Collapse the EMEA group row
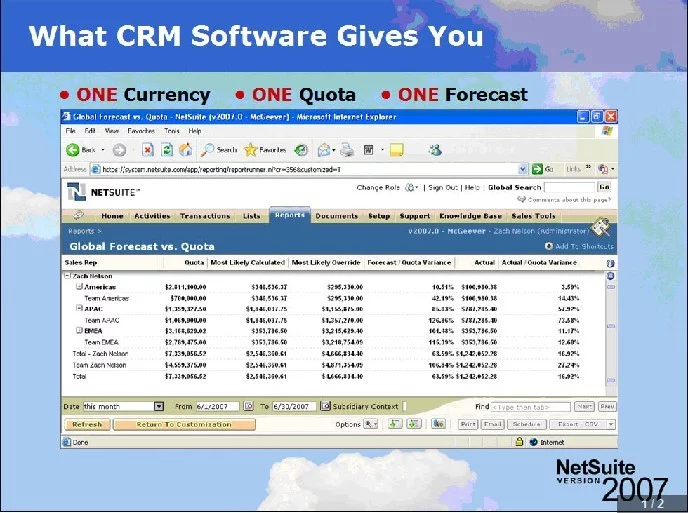 [x=79, y=330]
